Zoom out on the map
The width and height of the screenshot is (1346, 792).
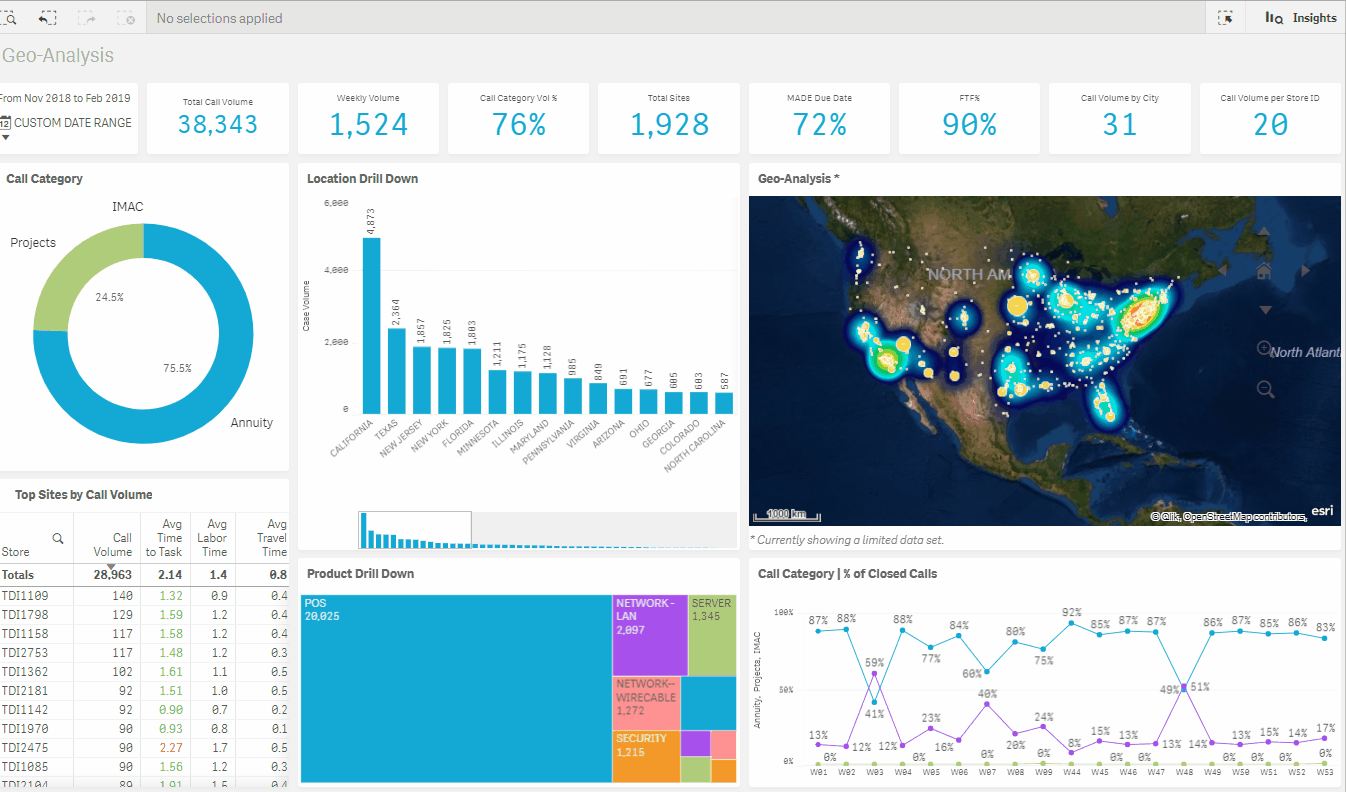tap(1265, 389)
